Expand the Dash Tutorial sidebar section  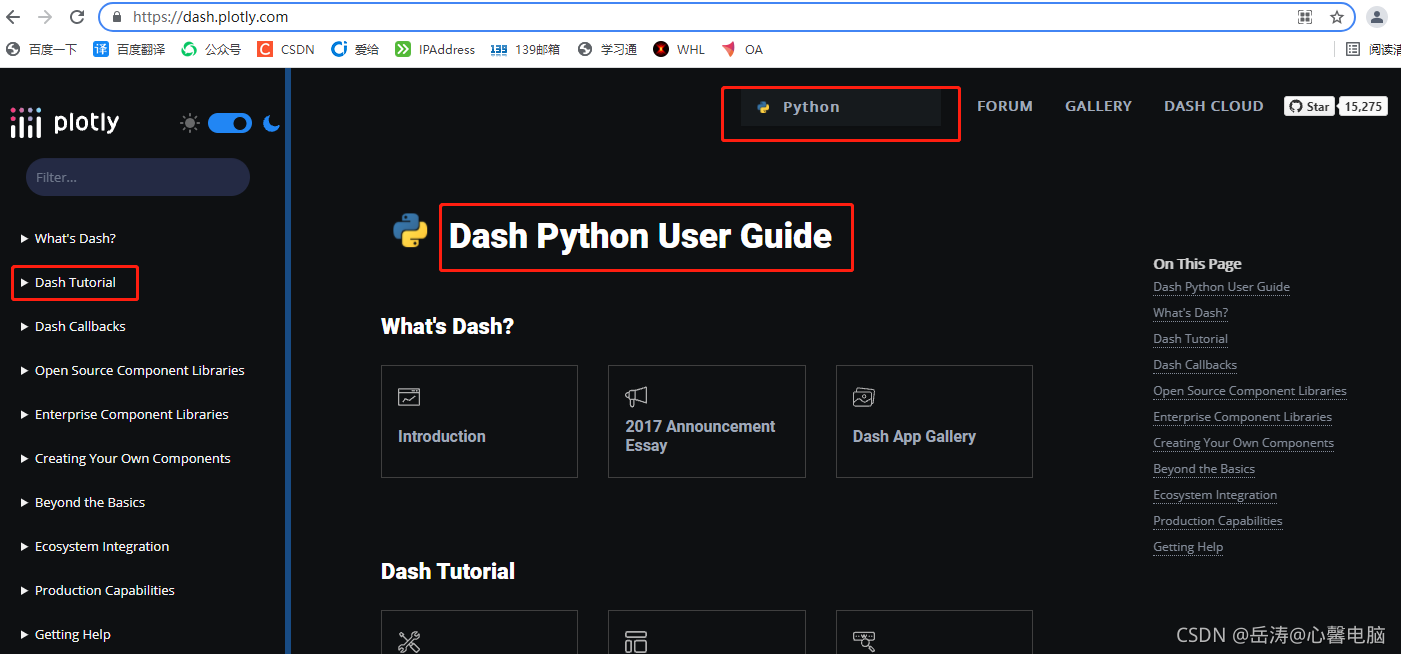coord(68,282)
